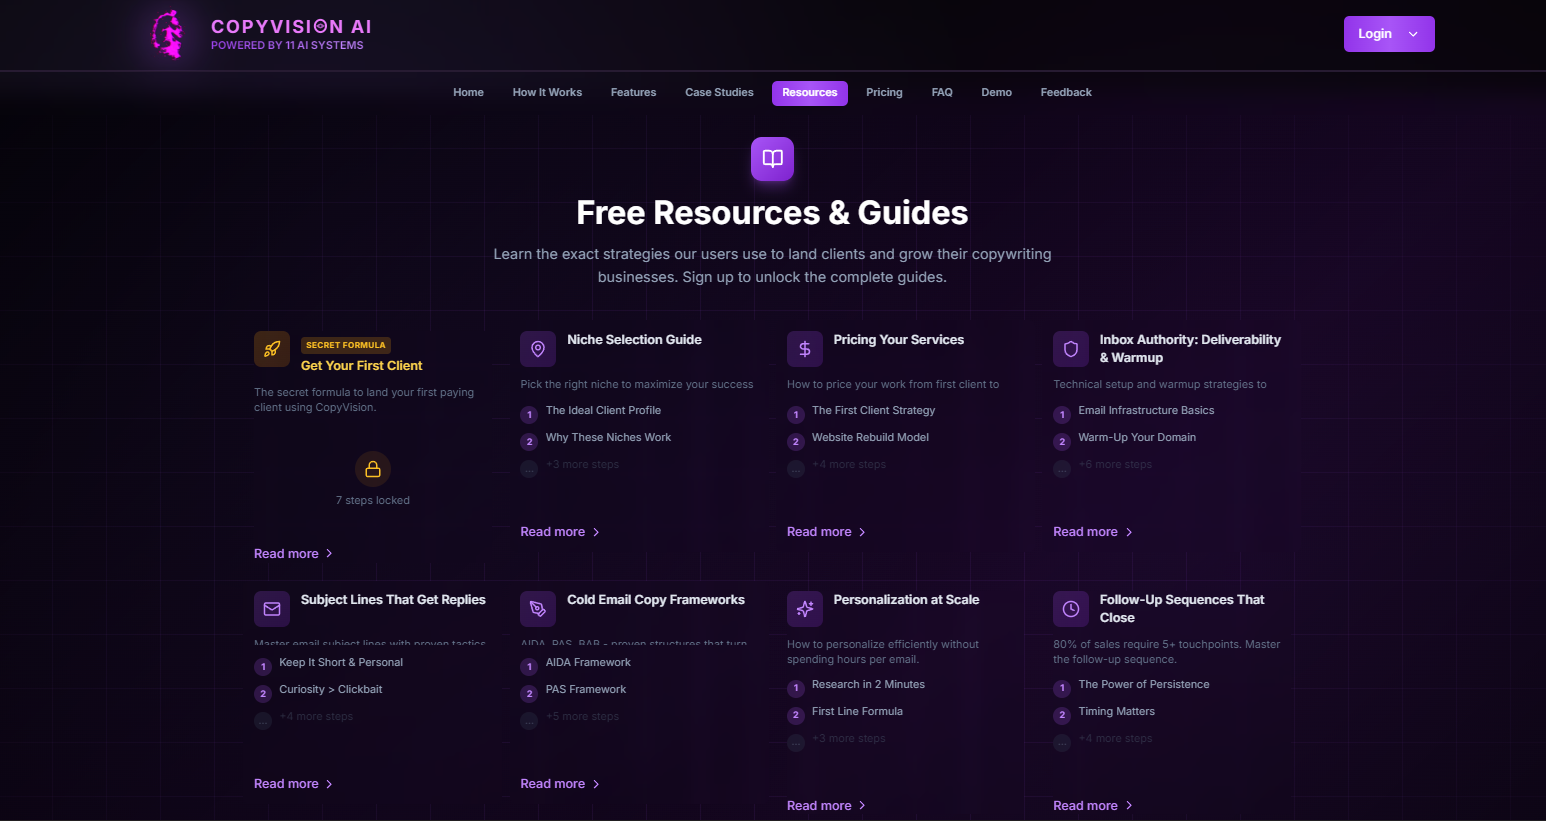Click the COPYVISION AI brand text
This screenshot has width=1546, height=821.
tap(291, 27)
